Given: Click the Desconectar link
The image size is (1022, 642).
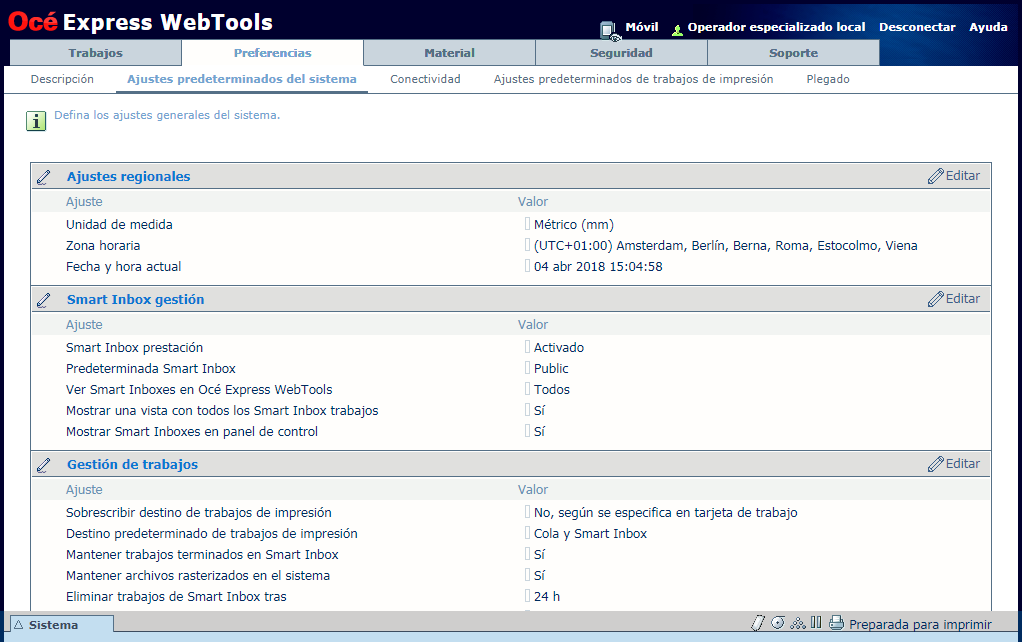Looking at the screenshot, I should [917, 27].
